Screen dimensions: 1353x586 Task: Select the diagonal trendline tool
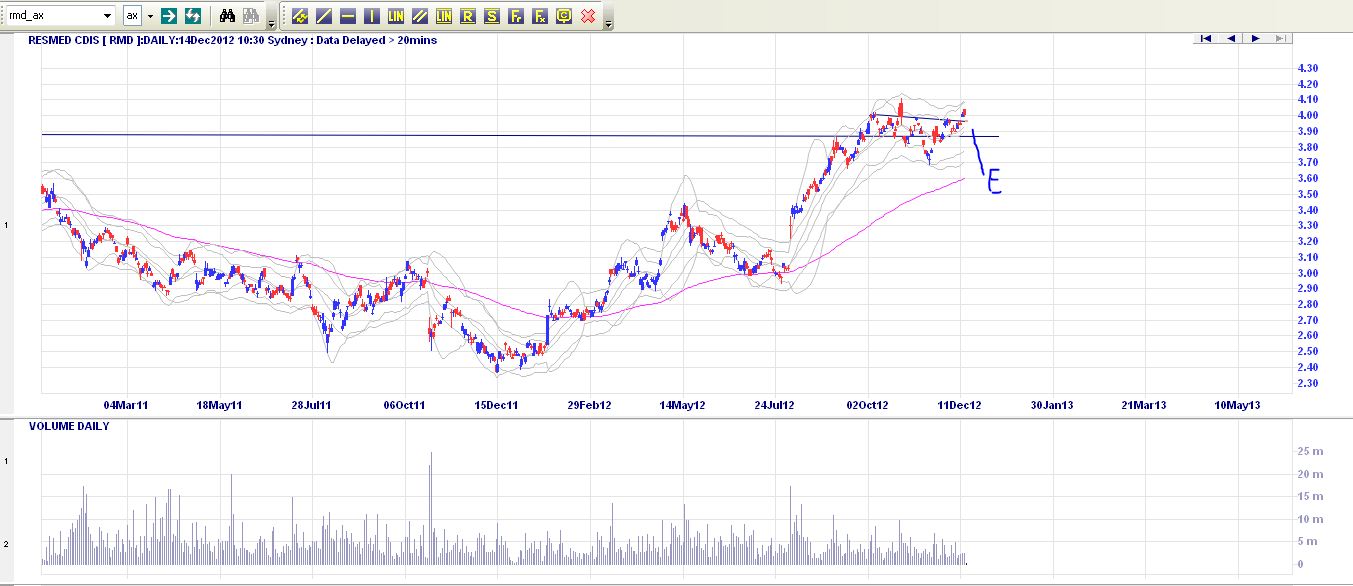pos(324,16)
